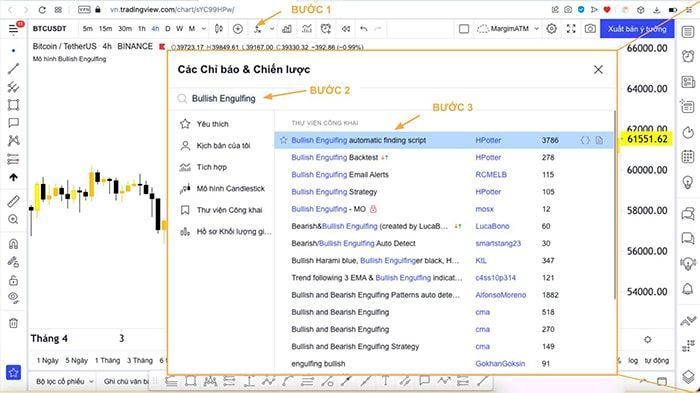This screenshot has width=700, height=393.
Task: Select Bullish Engulfing Strategy script
Action: 443,192
